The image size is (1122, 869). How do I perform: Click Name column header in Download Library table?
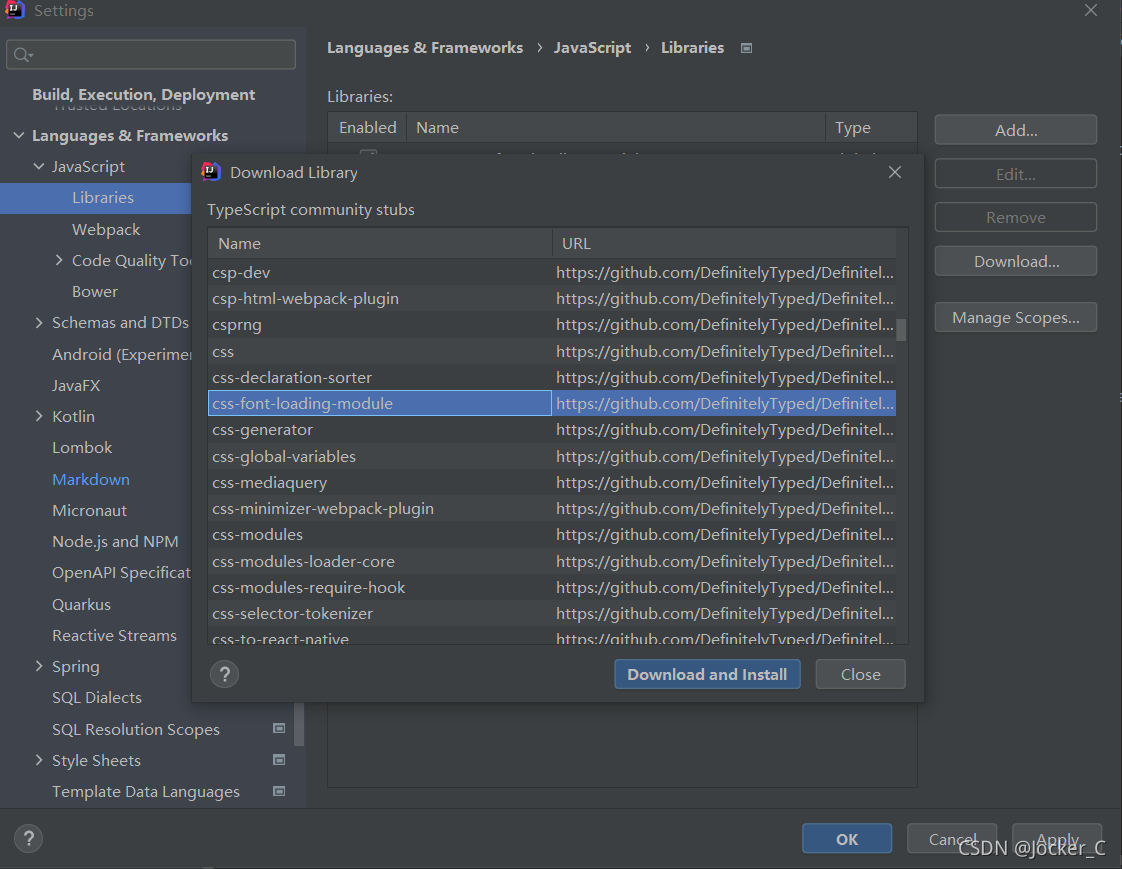(380, 243)
